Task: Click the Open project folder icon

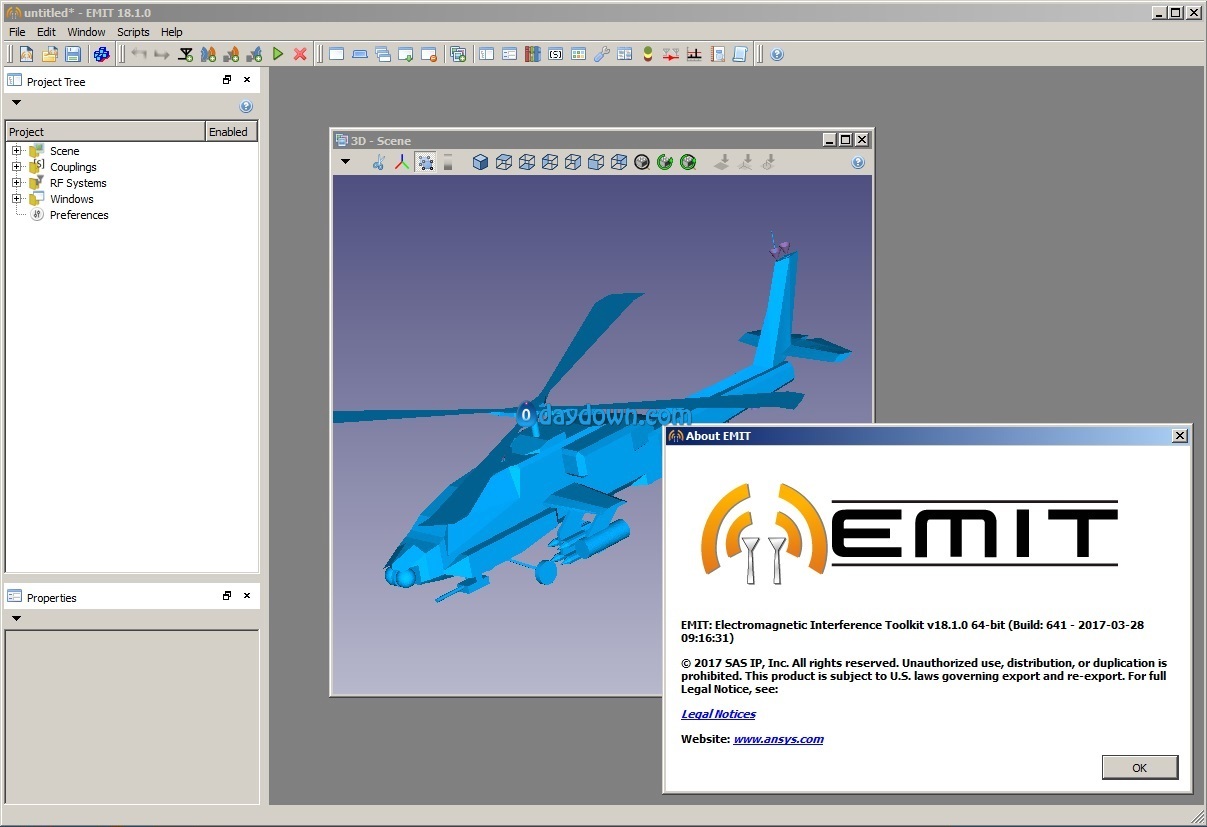Action: [49, 54]
